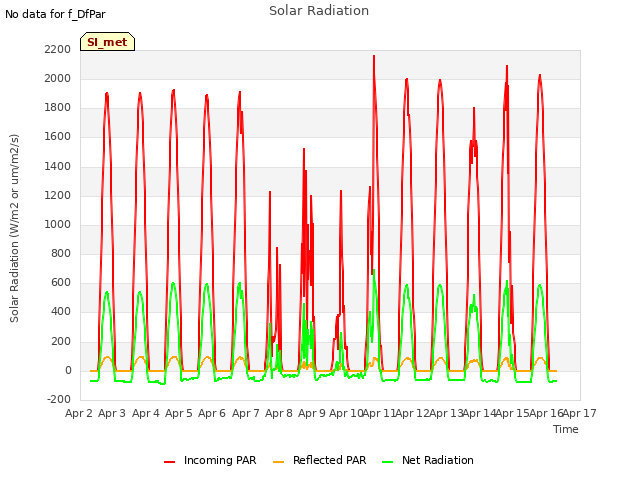Click the SI_met annotation label
Screen dimensions: 640x480
click(x=107, y=42)
